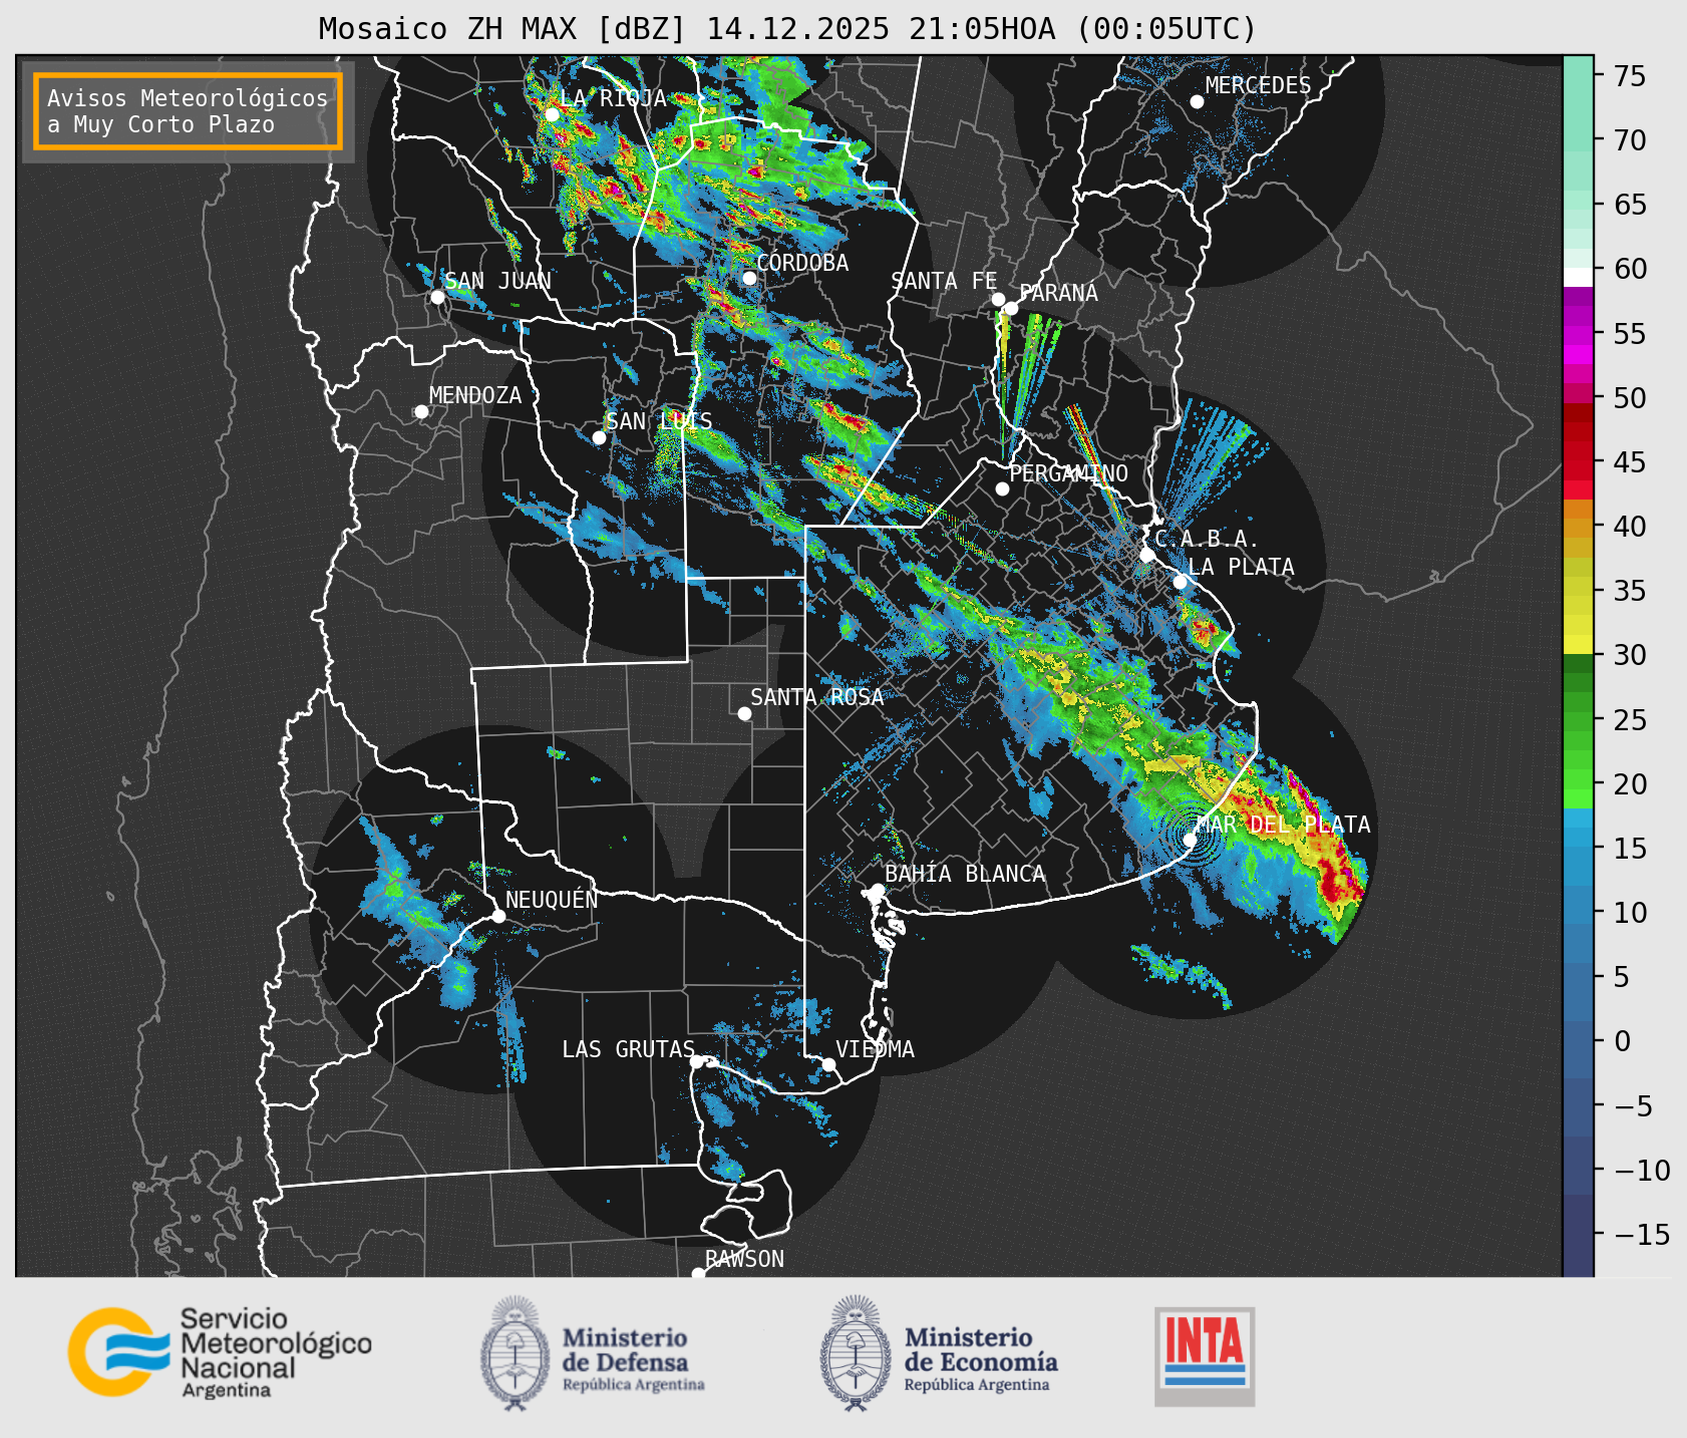1687x1438 pixels.
Task: Select the LAS GRUTAS city marker
Action: (697, 1061)
